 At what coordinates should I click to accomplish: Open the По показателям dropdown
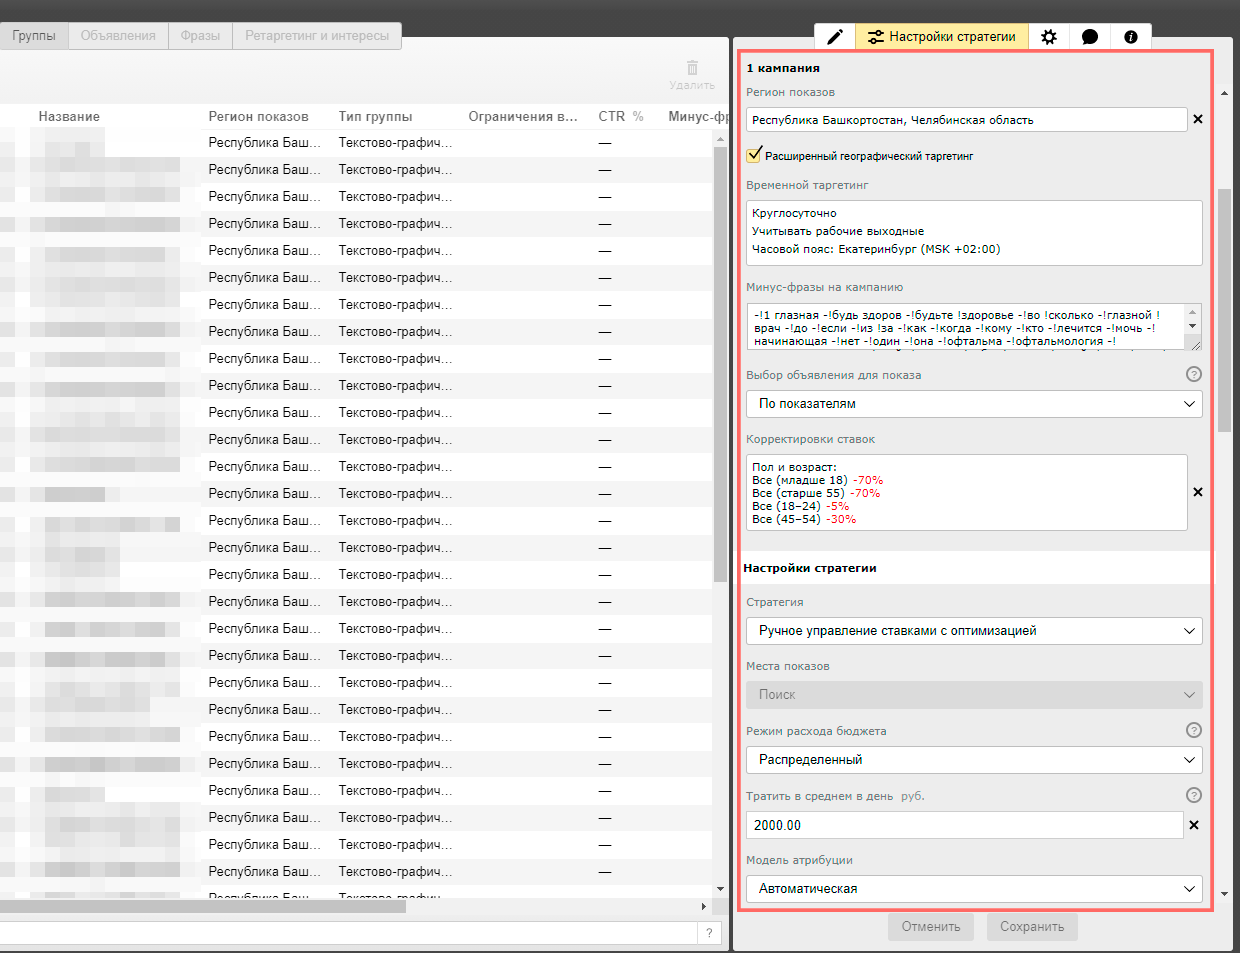[974, 404]
